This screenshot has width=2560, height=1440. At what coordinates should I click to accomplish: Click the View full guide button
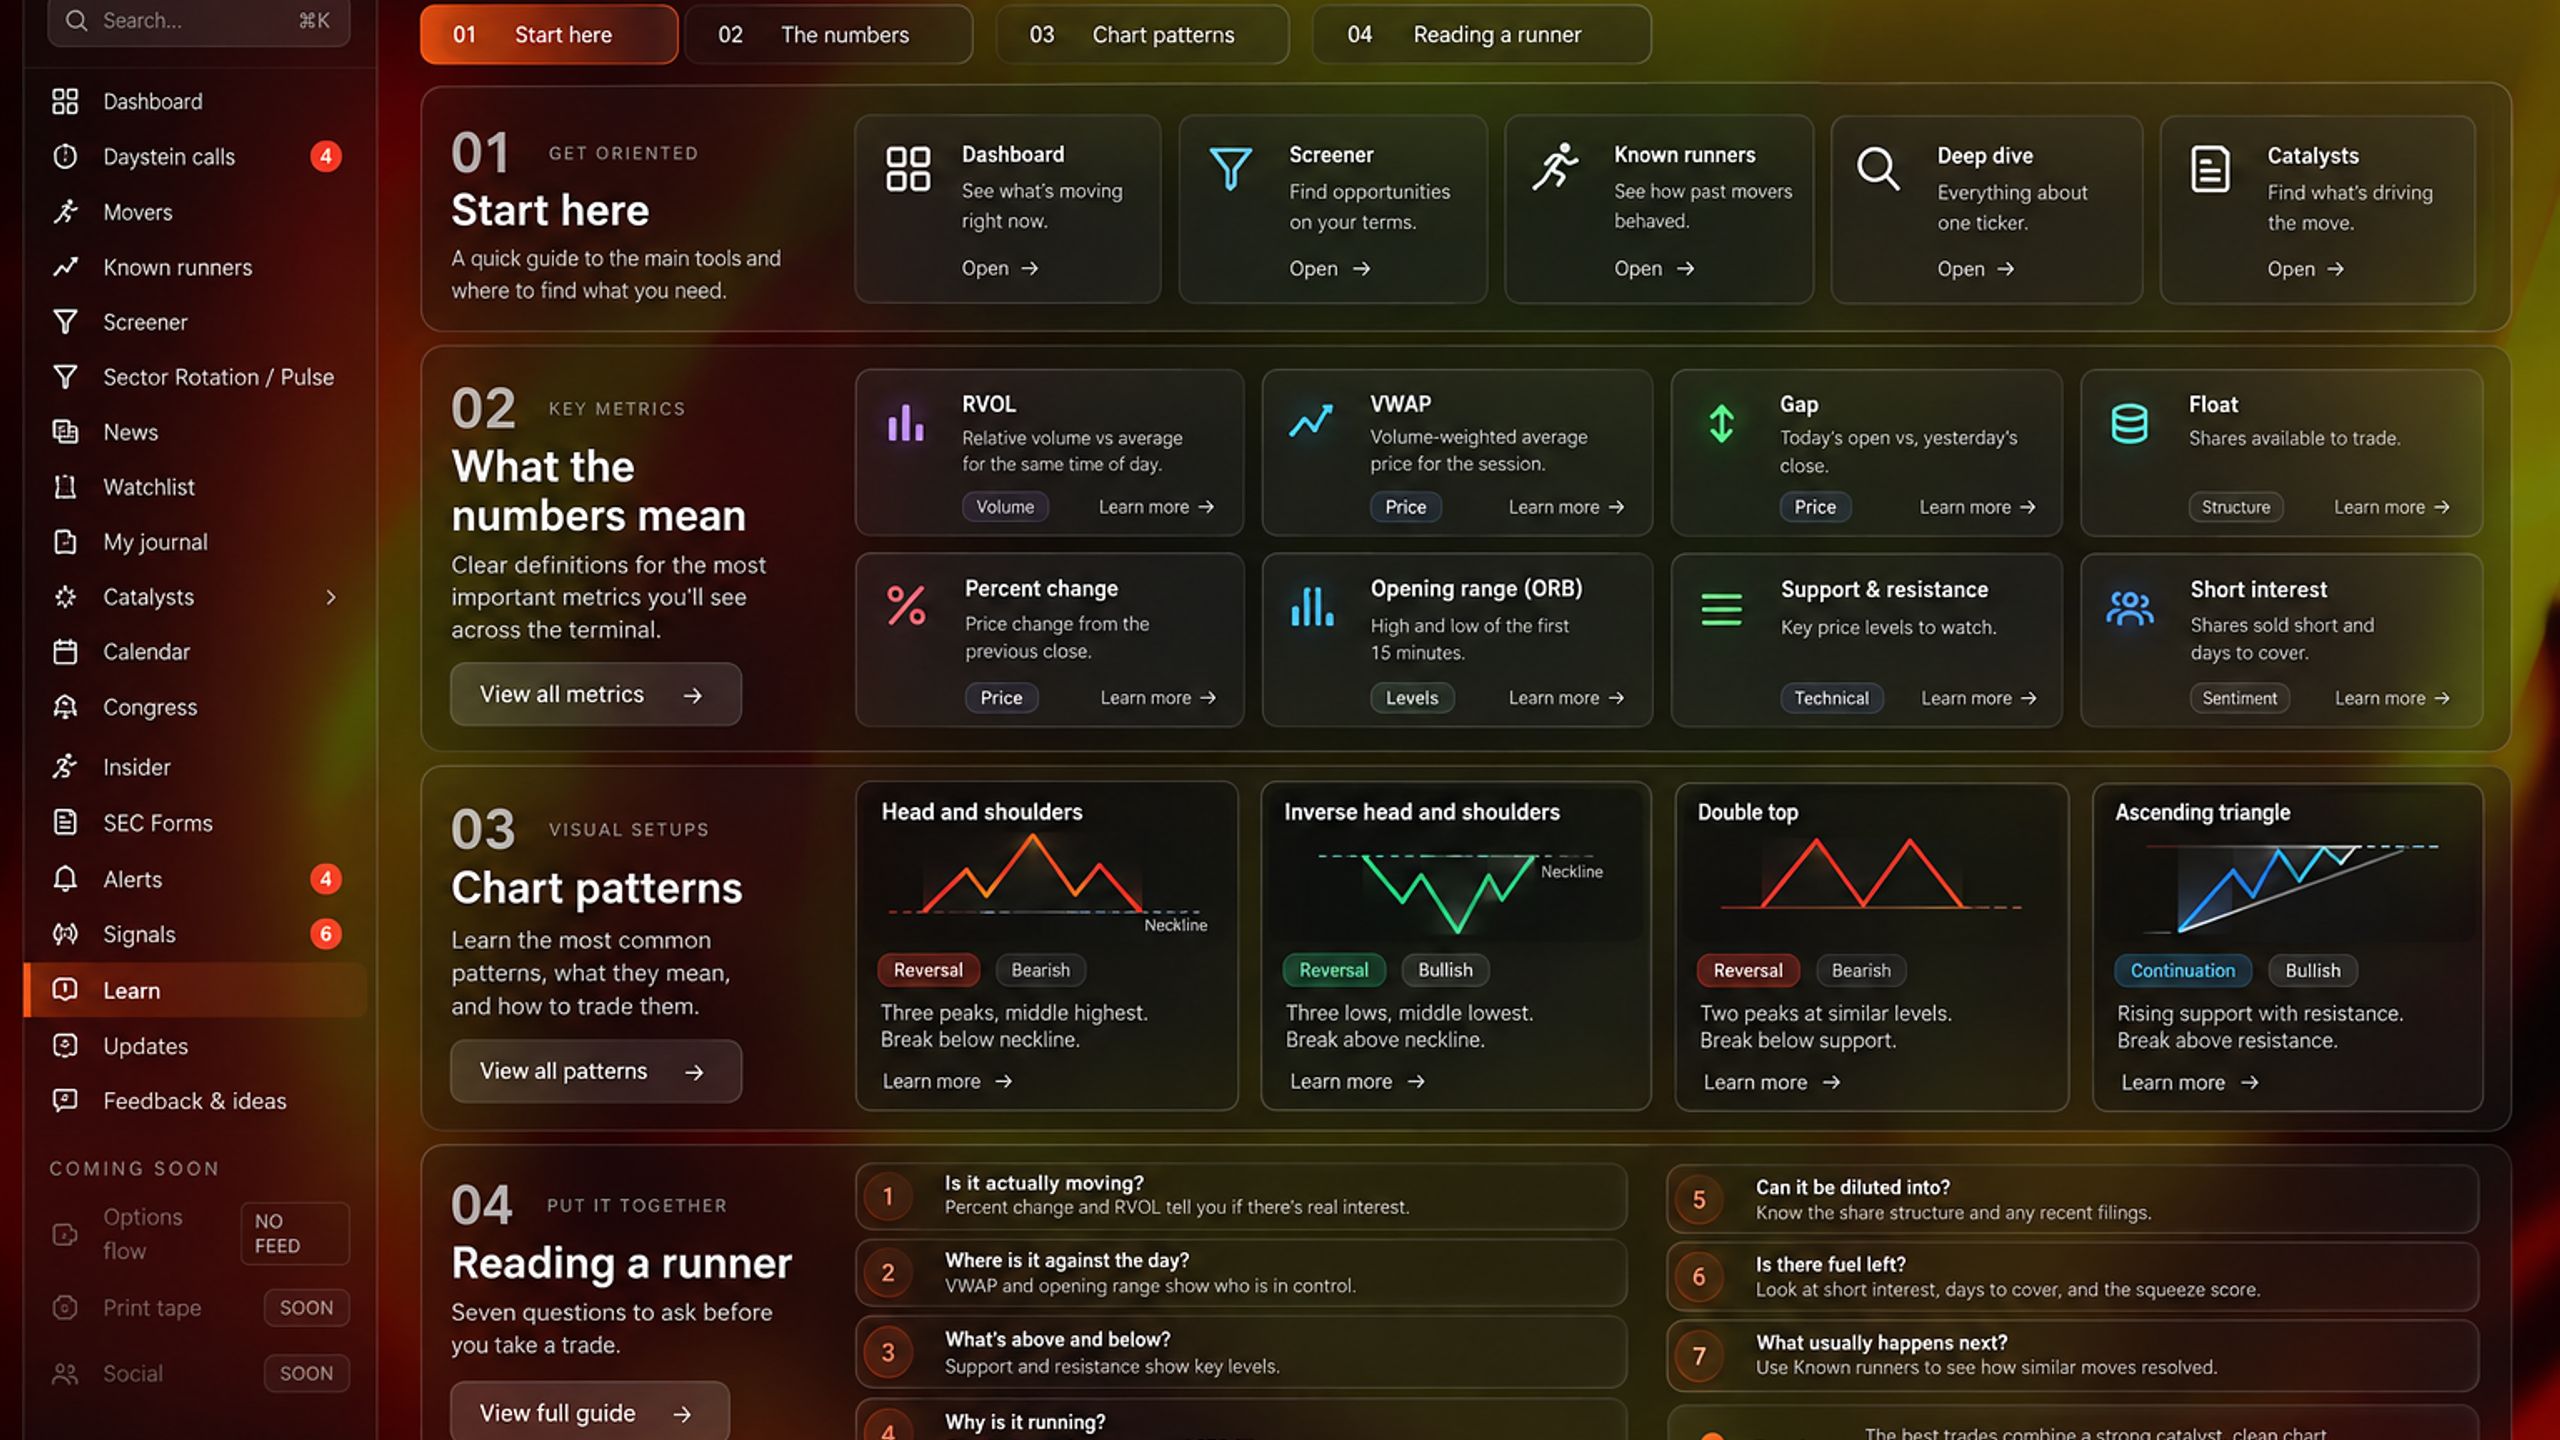click(x=590, y=1412)
